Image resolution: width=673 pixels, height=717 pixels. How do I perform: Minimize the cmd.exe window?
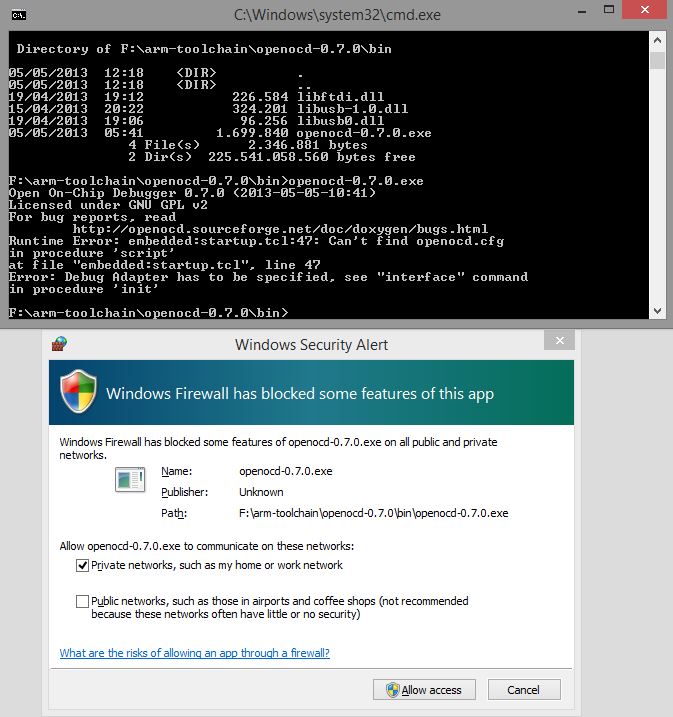point(582,12)
